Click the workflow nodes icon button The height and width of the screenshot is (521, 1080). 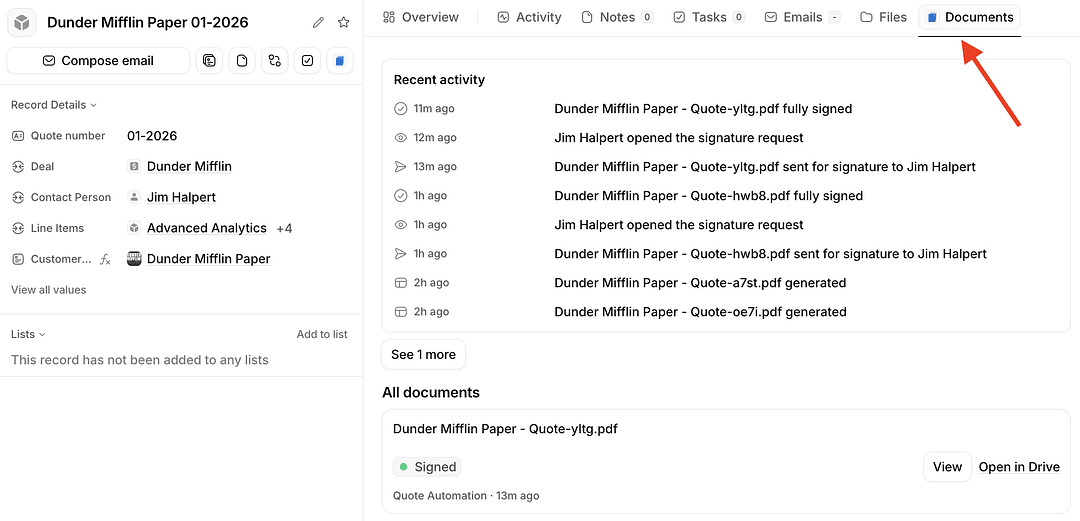point(275,61)
